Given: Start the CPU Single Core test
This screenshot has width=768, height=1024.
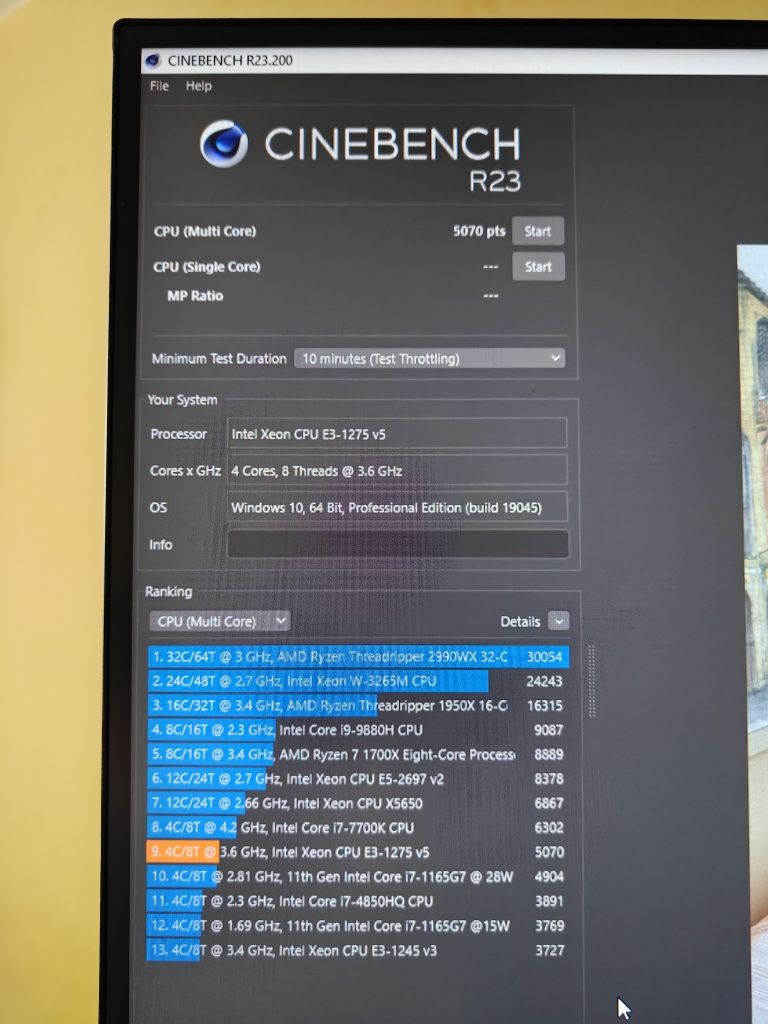Looking at the screenshot, I should [x=538, y=266].
